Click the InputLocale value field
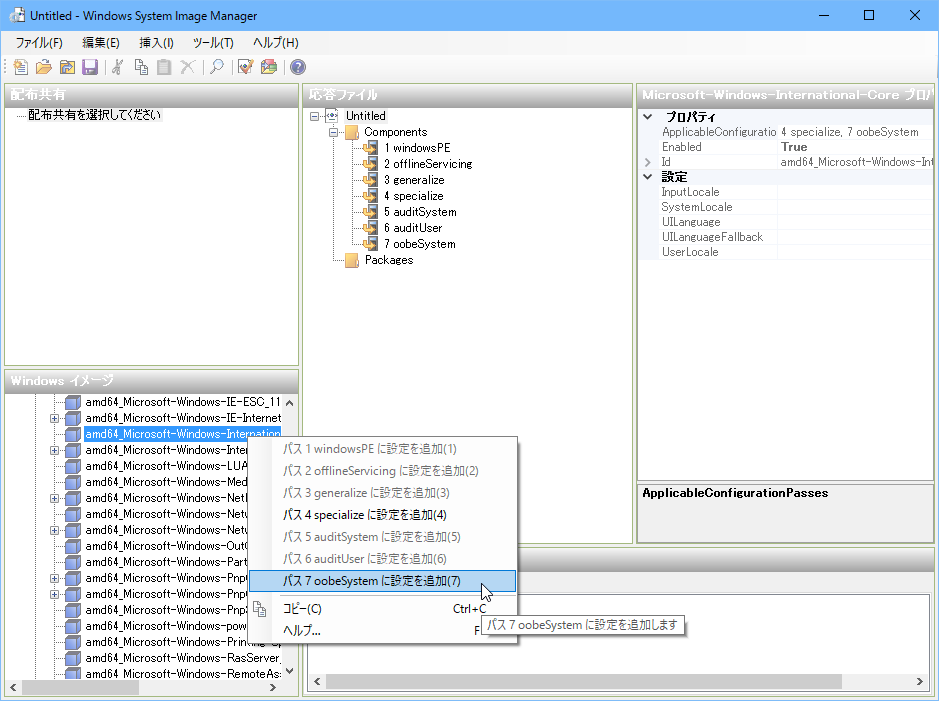Image resolution: width=939 pixels, height=701 pixels. click(x=855, y=192)
